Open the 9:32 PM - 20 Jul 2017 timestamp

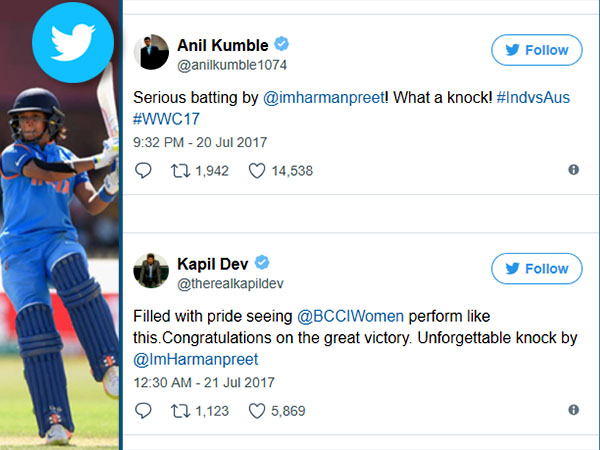pyautogui.click(x=200, y=142)
